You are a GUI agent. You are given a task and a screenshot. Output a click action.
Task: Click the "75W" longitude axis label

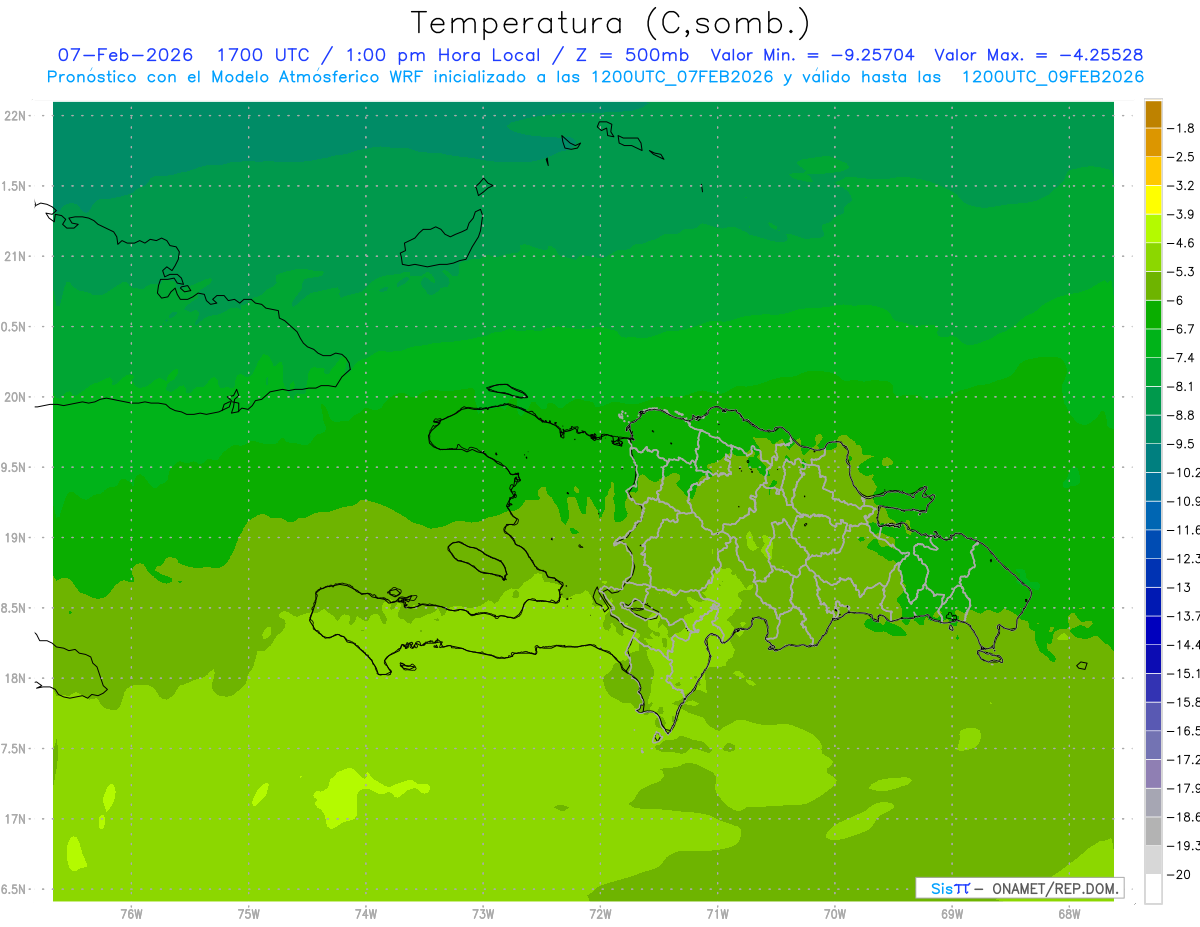249,914
